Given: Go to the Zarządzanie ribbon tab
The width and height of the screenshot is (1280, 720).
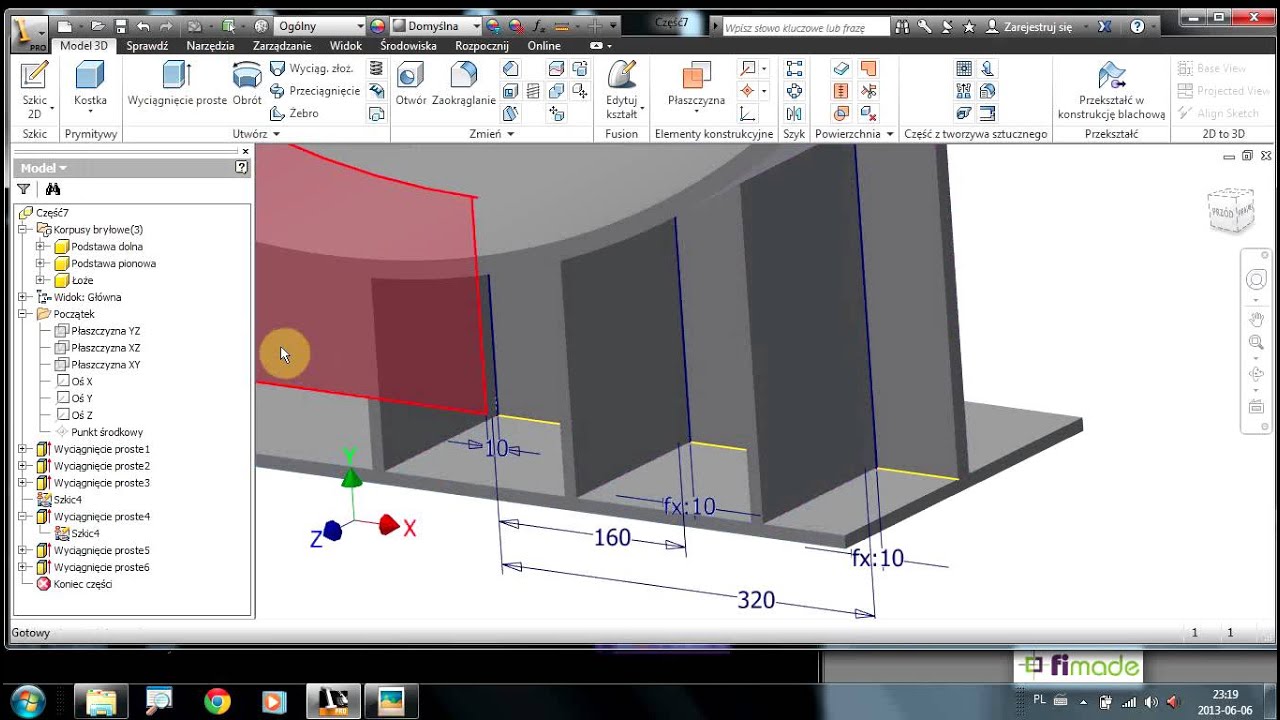Looking at the screenshot, I should tap(282, 46).
